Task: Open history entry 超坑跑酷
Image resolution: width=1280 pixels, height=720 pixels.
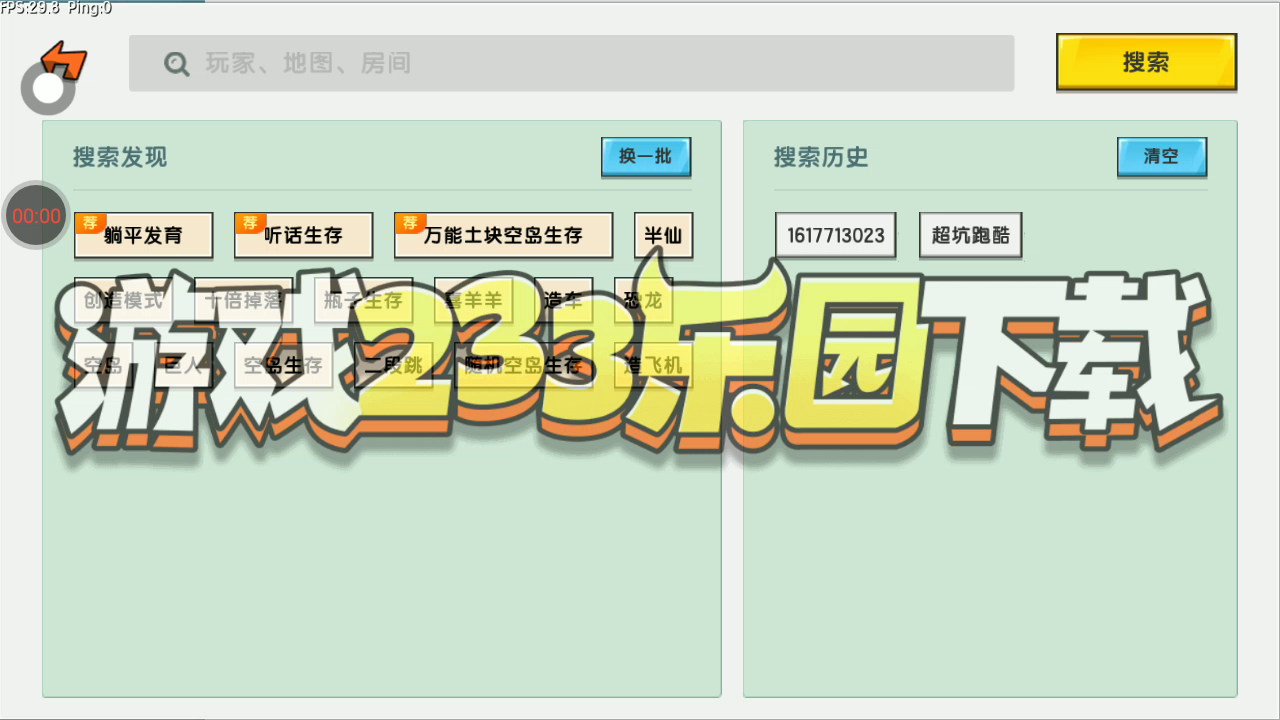Action: point(970,236)
